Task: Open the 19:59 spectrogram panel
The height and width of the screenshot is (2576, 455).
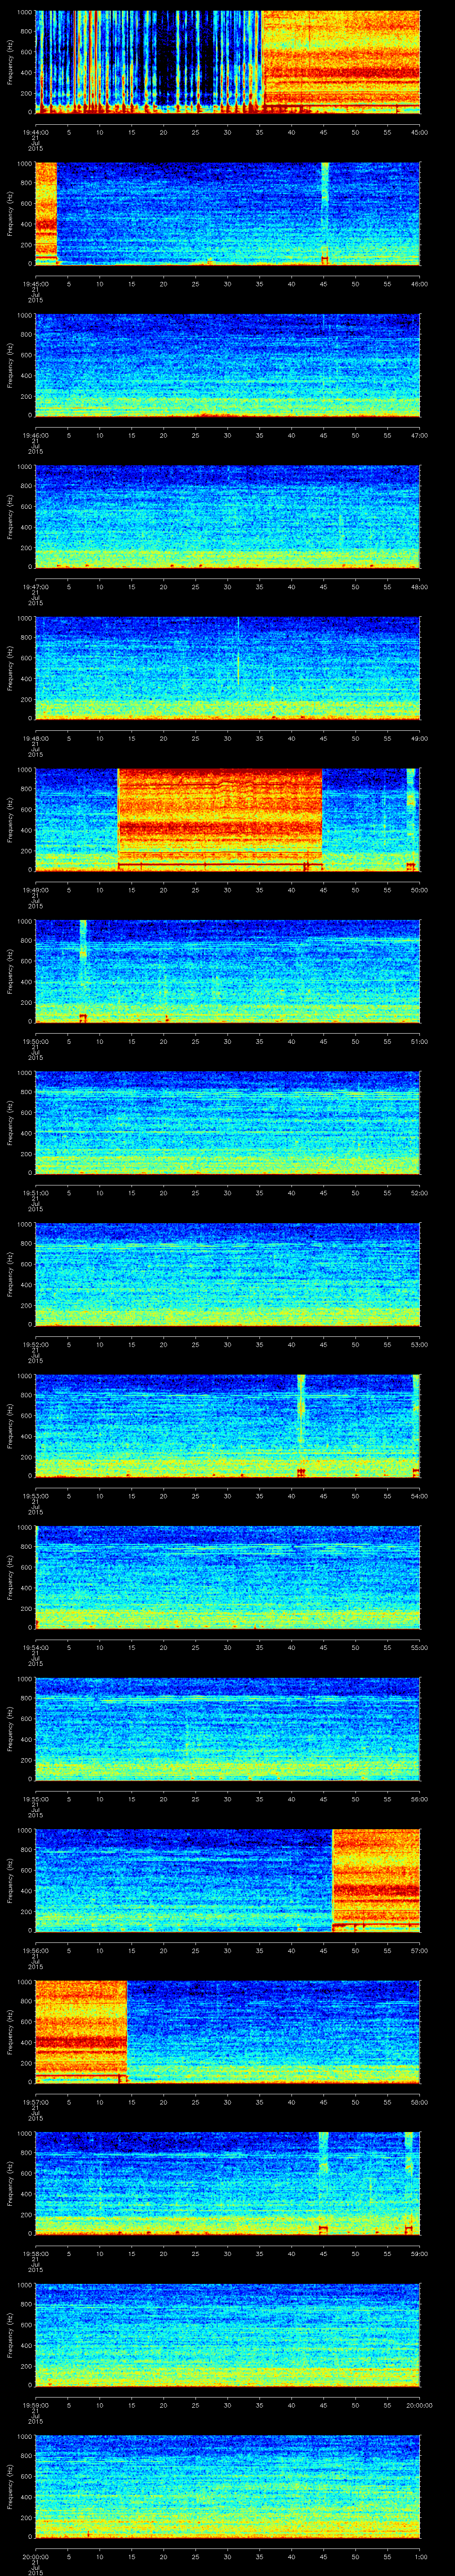Action: (x=228, y=2335)
